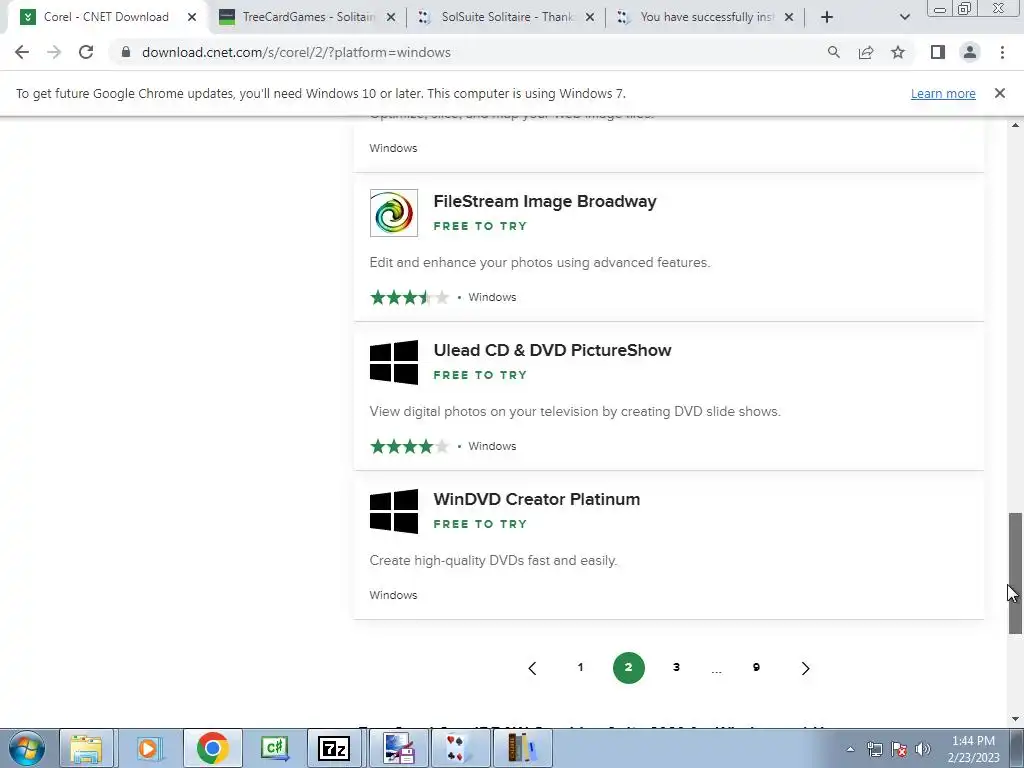The height and width of the screenshot is (768, 1024).
Task: Go to next results page arrow
Action: (x=805, y=668)
